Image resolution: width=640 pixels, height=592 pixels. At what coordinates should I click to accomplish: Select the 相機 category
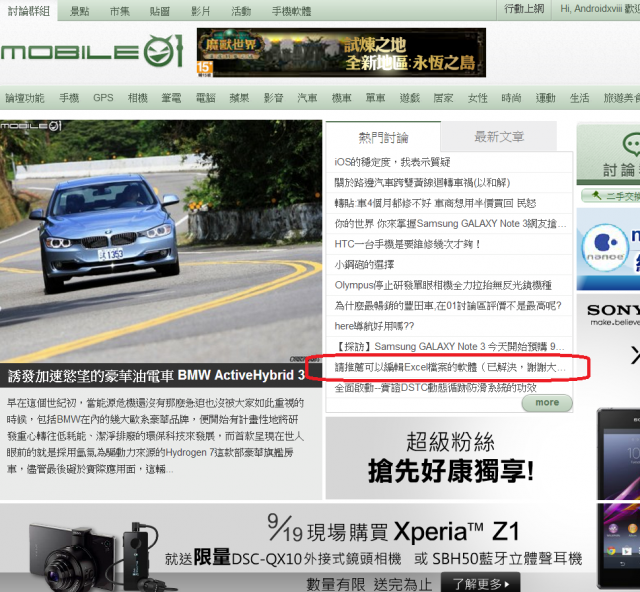coord(138,98)
